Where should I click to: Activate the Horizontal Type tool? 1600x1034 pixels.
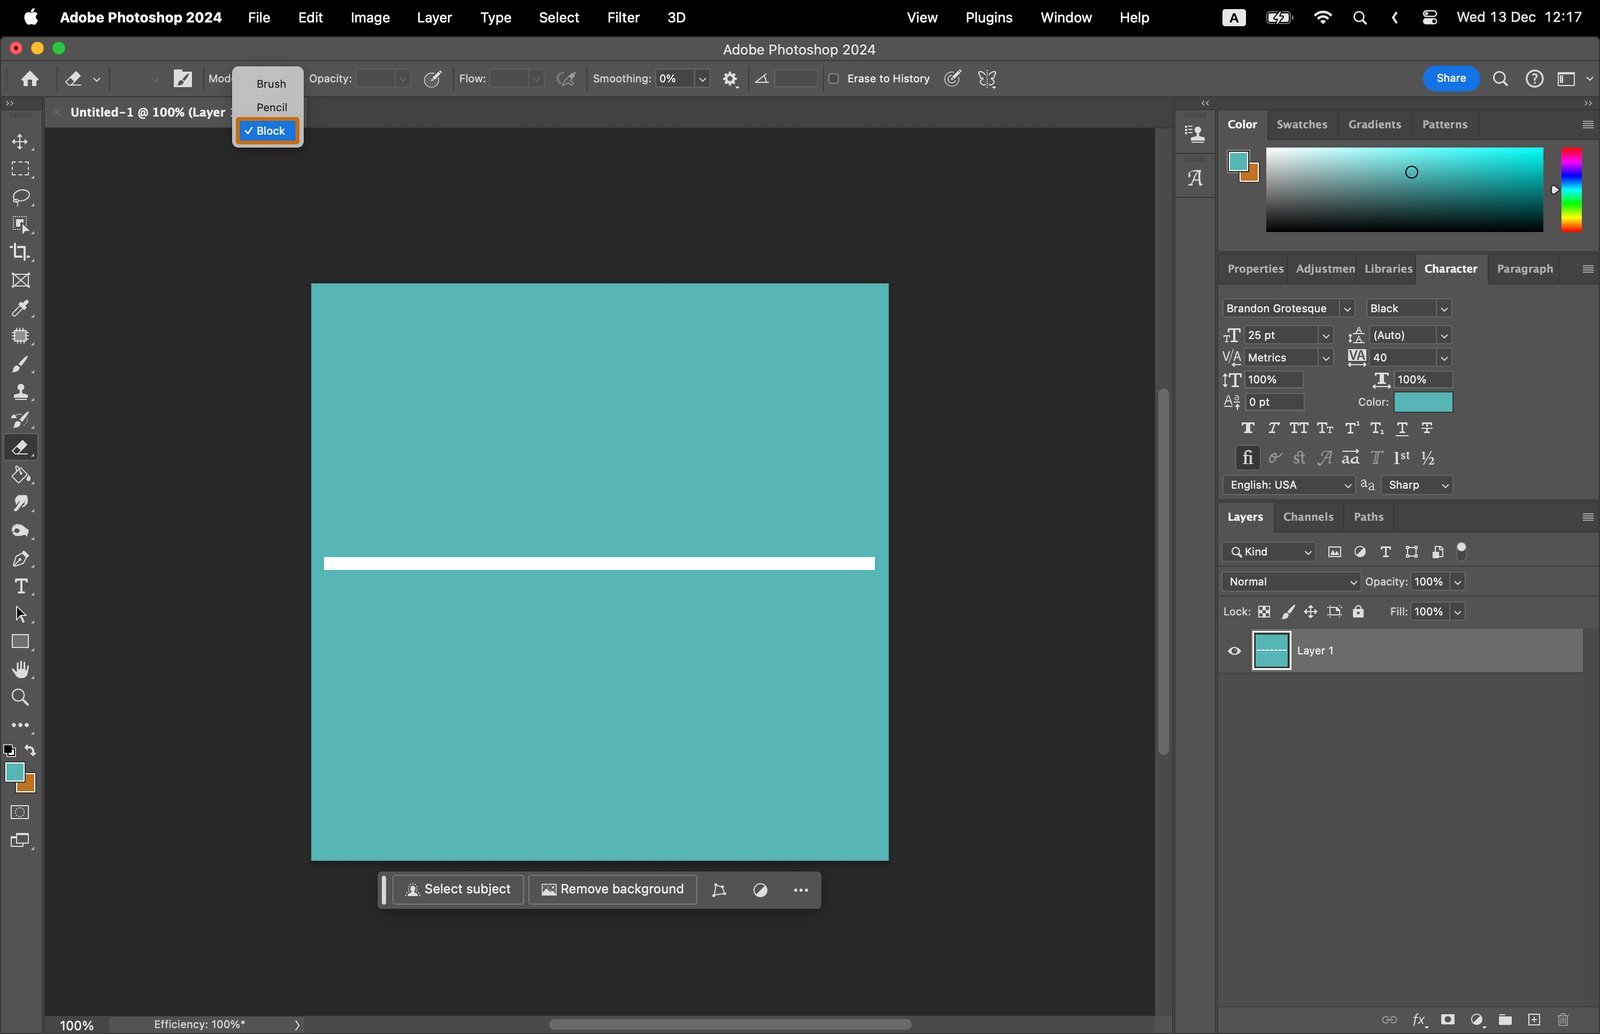pyautogui.click(x=20, y=587)
